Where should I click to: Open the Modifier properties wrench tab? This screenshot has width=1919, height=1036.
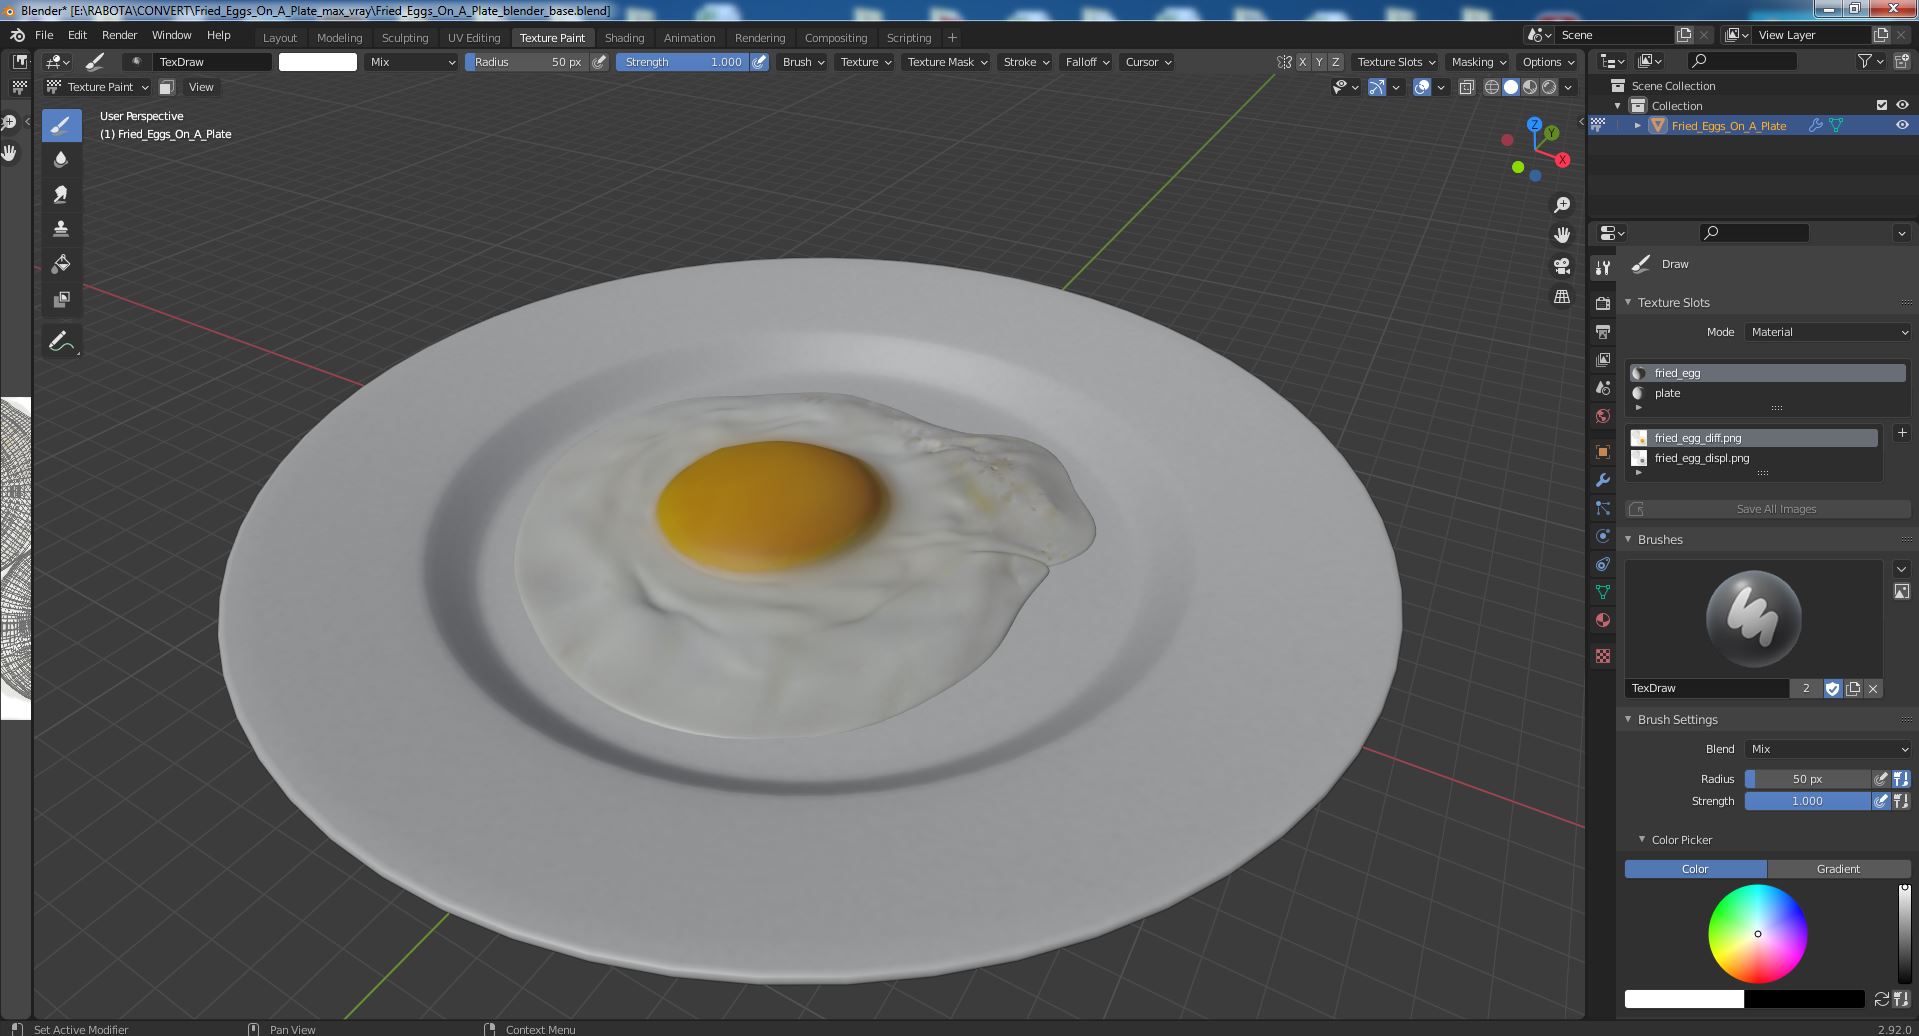tap(1603, 480)
